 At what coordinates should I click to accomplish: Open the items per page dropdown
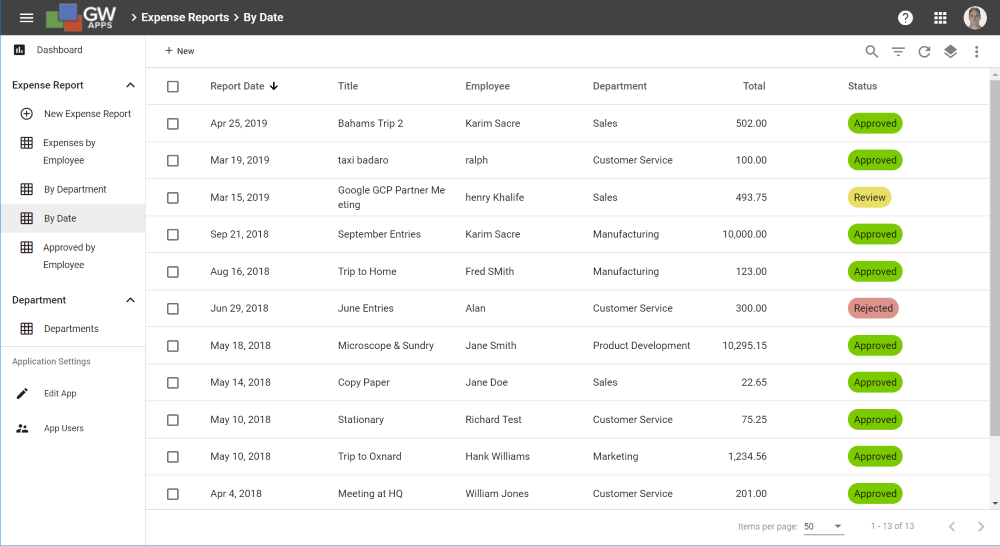click(x=823, y=526)
